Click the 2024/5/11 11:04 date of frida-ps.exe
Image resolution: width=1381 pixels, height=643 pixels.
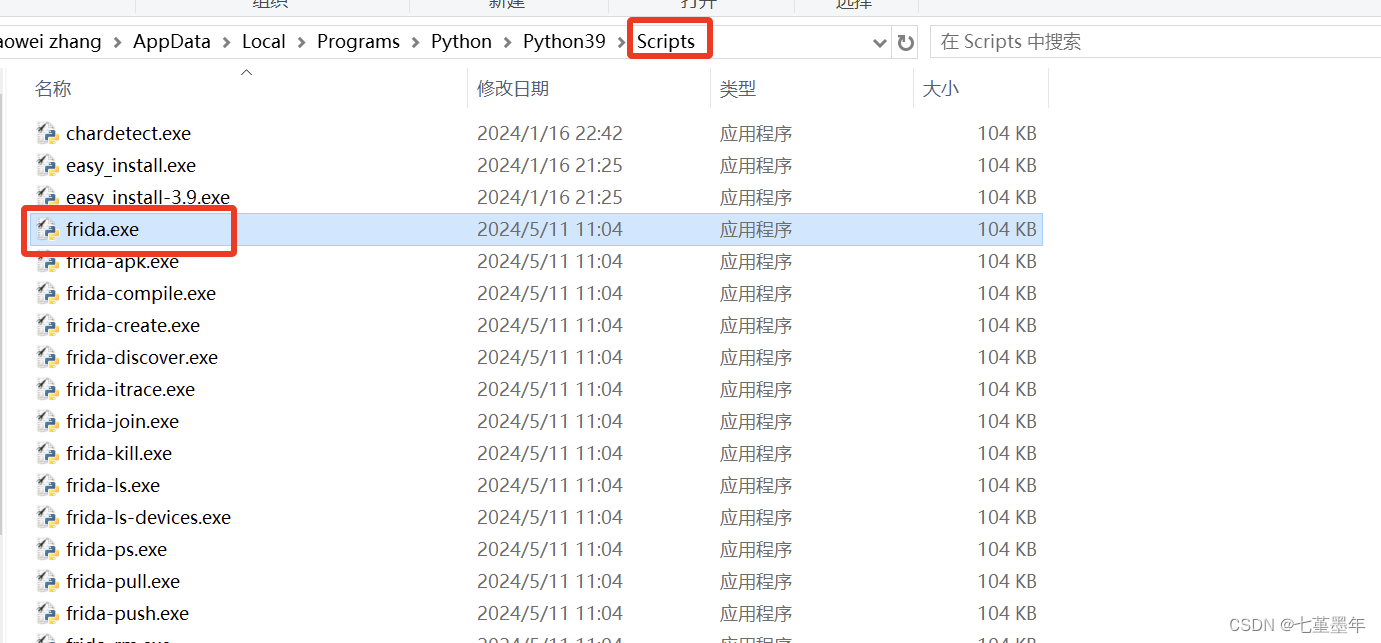click(550, 549)
